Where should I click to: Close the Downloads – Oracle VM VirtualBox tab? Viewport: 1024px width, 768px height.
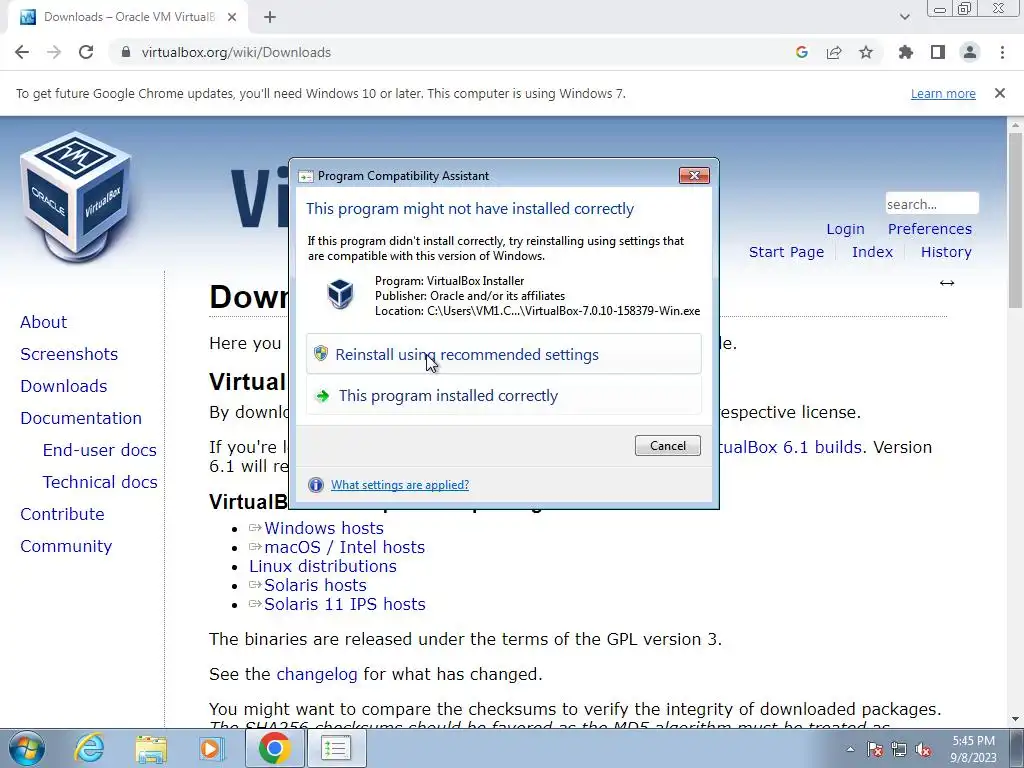(232, 17)
